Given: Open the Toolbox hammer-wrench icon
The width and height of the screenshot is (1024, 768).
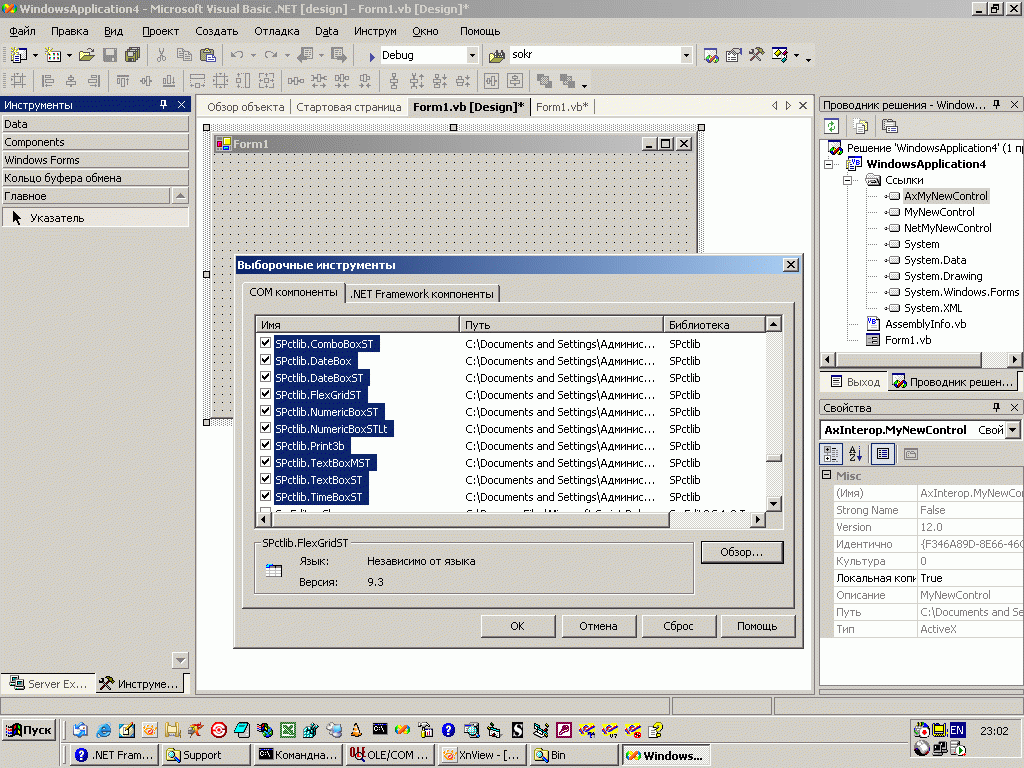Looking at the screenshot, I should [756, 56].
